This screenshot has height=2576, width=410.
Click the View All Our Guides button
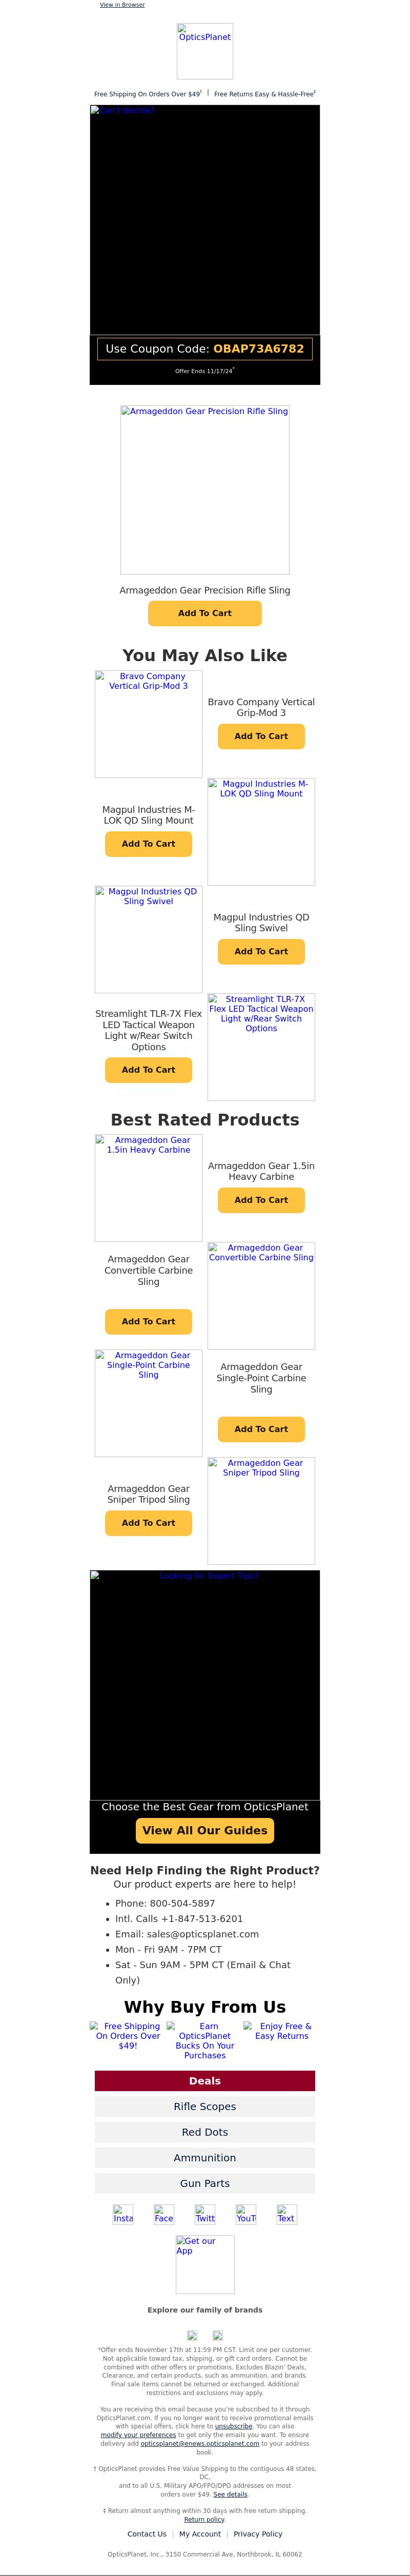[x=205, y=1830]
